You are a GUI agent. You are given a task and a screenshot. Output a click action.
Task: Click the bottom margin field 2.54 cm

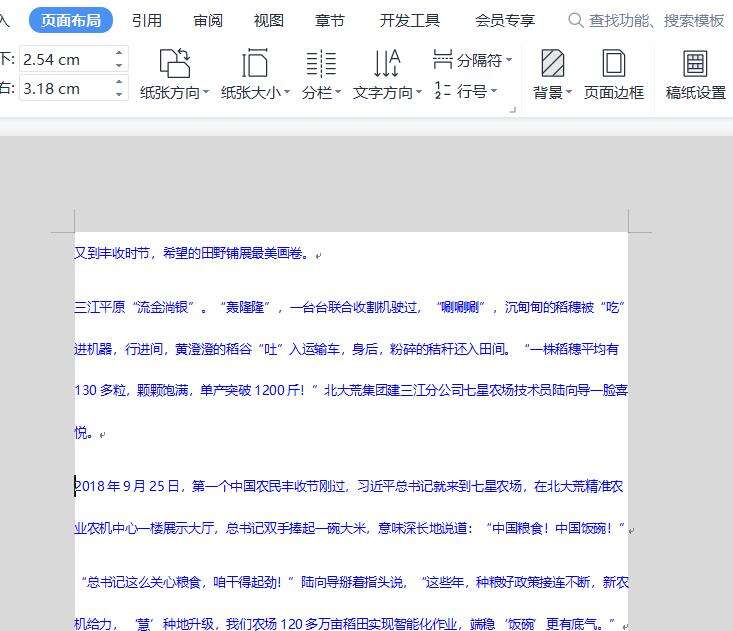coord(65,59)
